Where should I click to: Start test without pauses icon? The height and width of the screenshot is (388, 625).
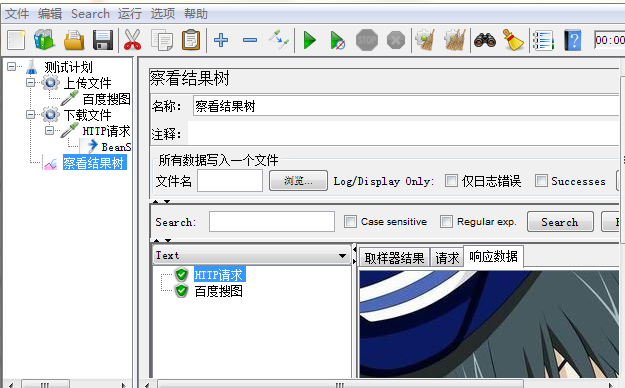coord(338,40)
